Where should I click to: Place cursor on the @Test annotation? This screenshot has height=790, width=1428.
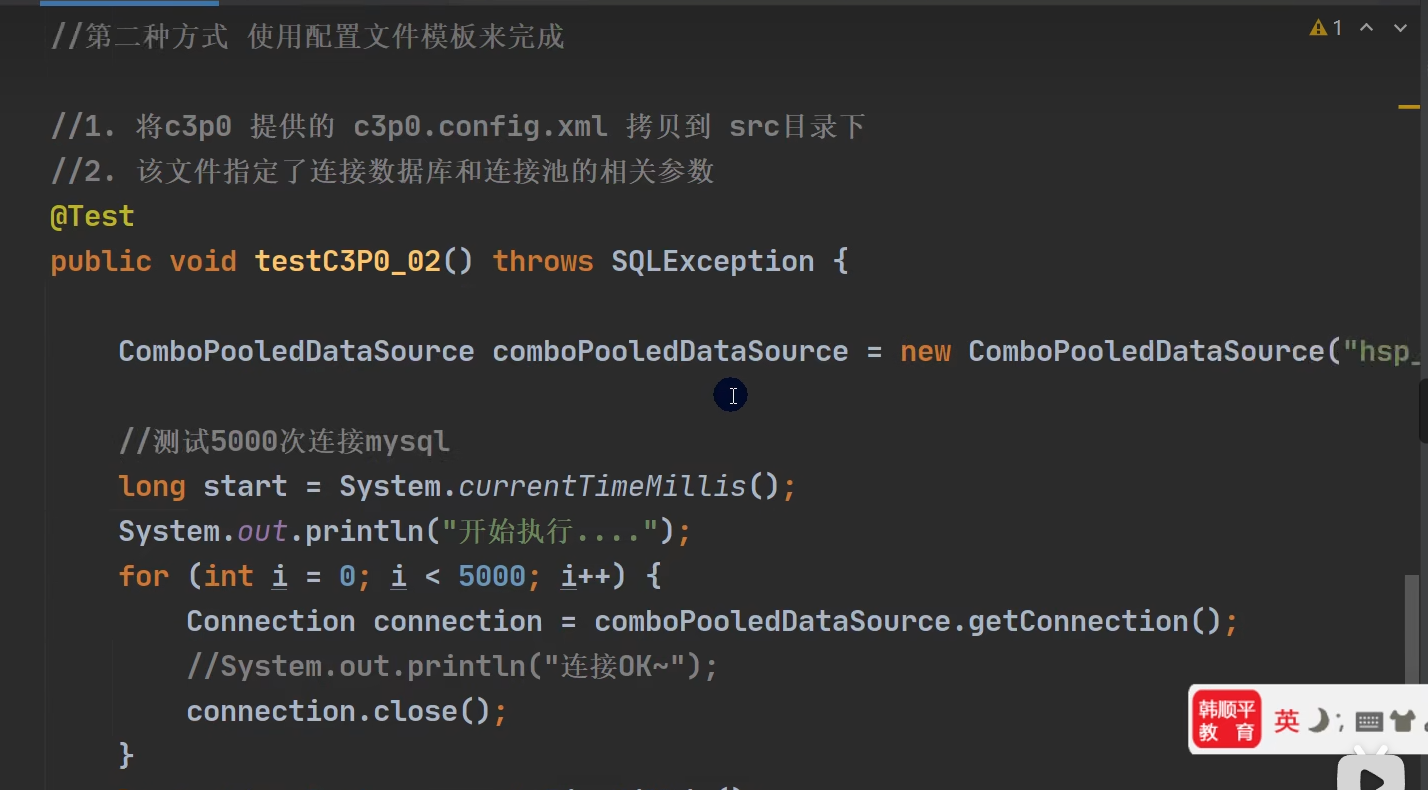[x=92, y=216]
